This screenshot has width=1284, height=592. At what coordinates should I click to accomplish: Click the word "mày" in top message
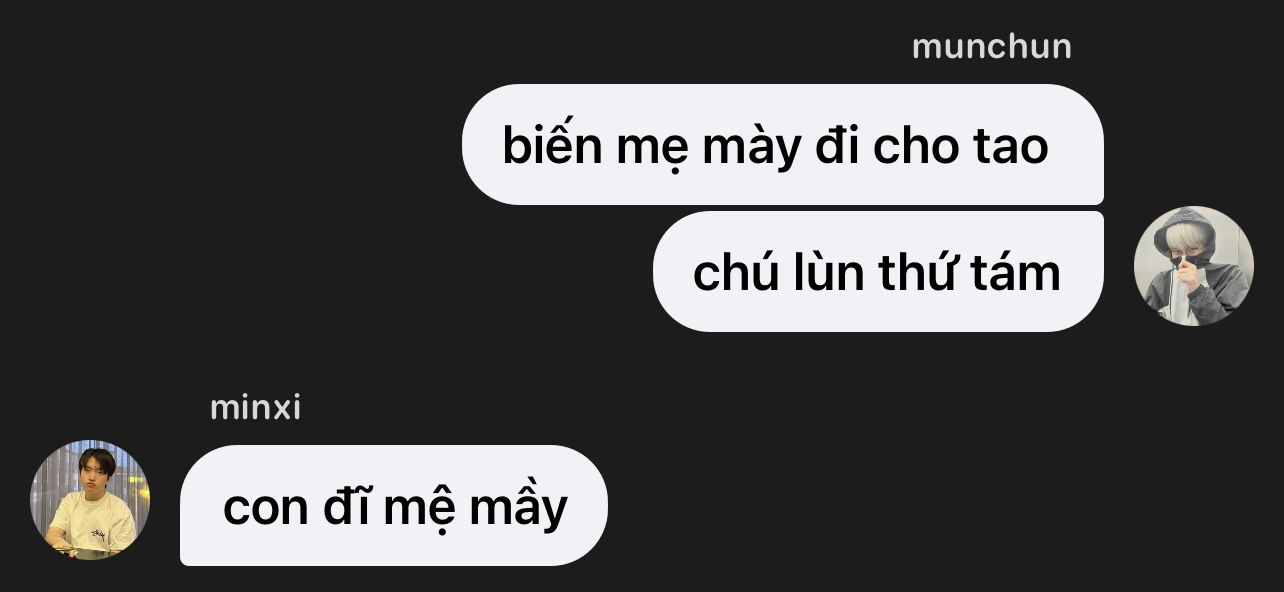[752, 147]
